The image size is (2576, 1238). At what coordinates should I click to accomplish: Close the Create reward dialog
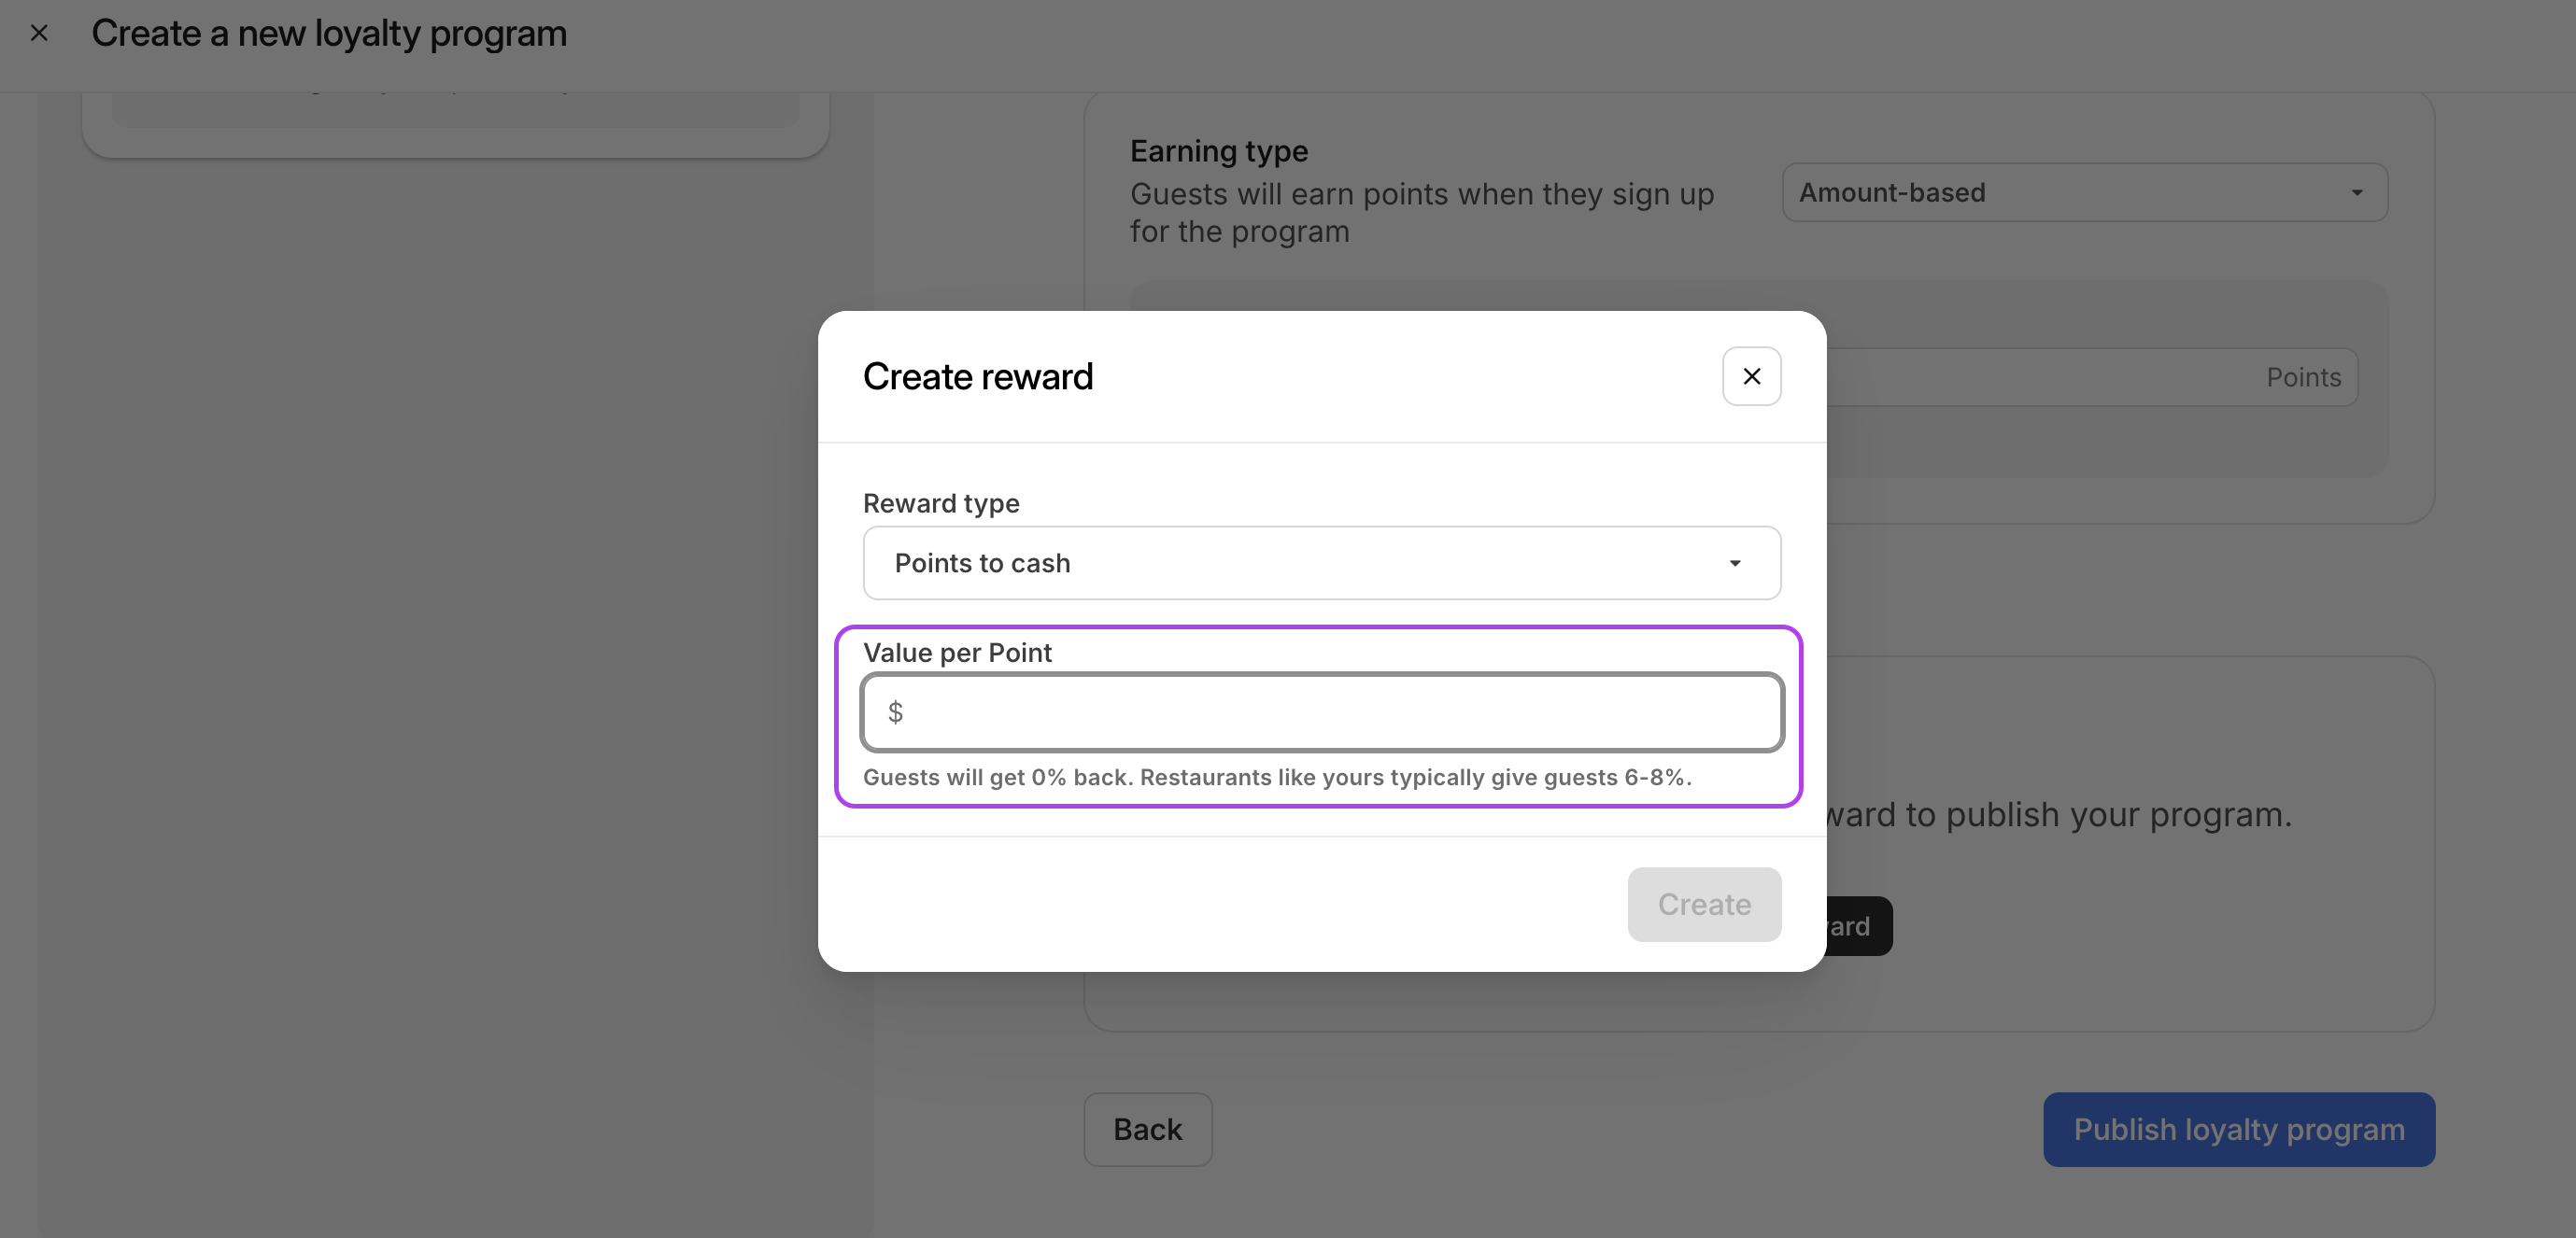[1751, 376]
